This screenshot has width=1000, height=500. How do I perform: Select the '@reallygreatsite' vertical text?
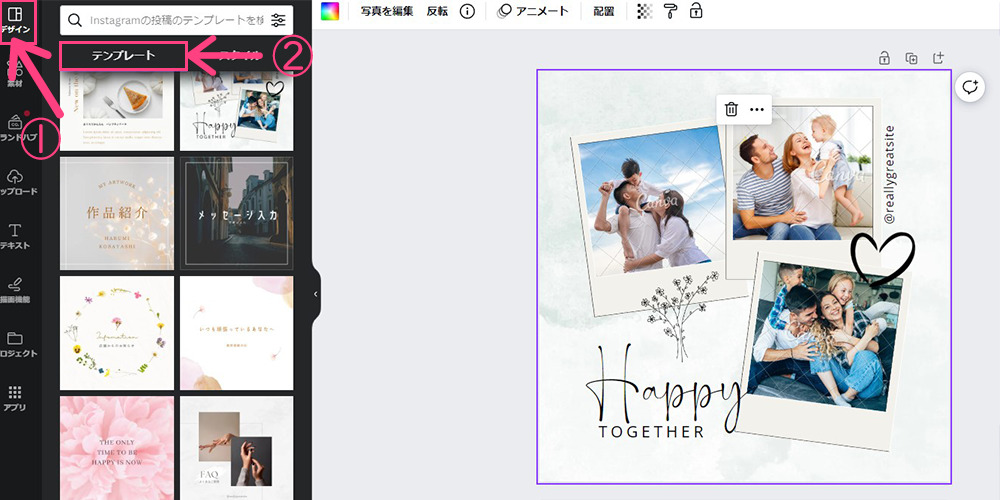click(x=890, y=175)
